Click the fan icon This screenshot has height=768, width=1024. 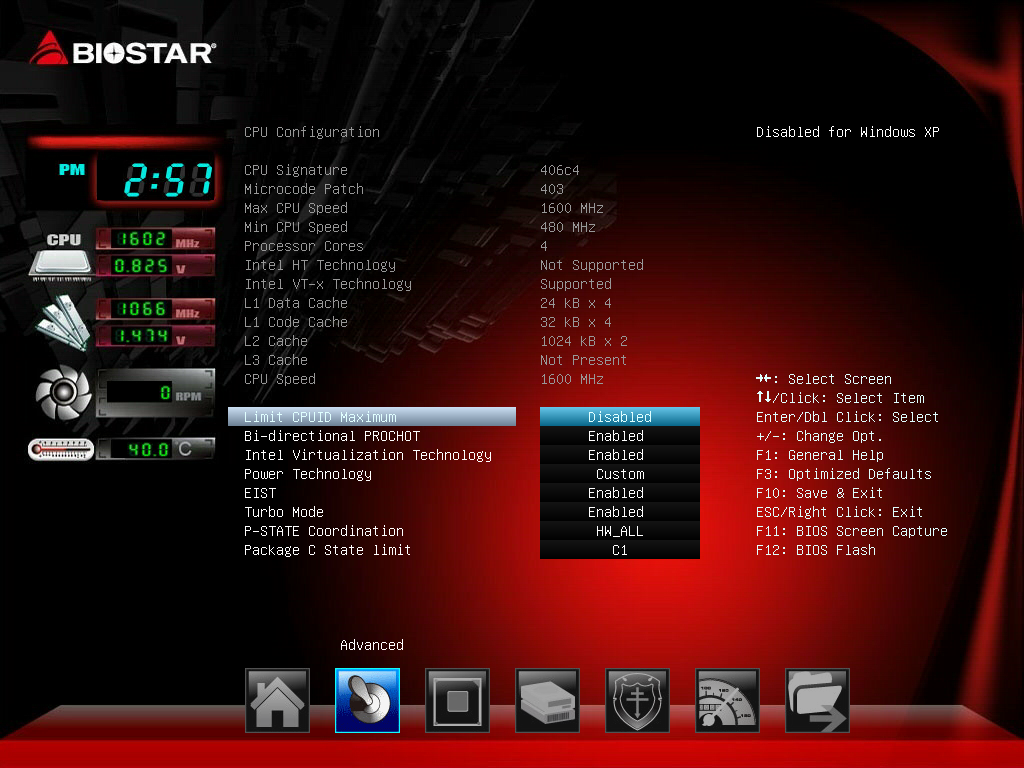[x=63, y=392]
